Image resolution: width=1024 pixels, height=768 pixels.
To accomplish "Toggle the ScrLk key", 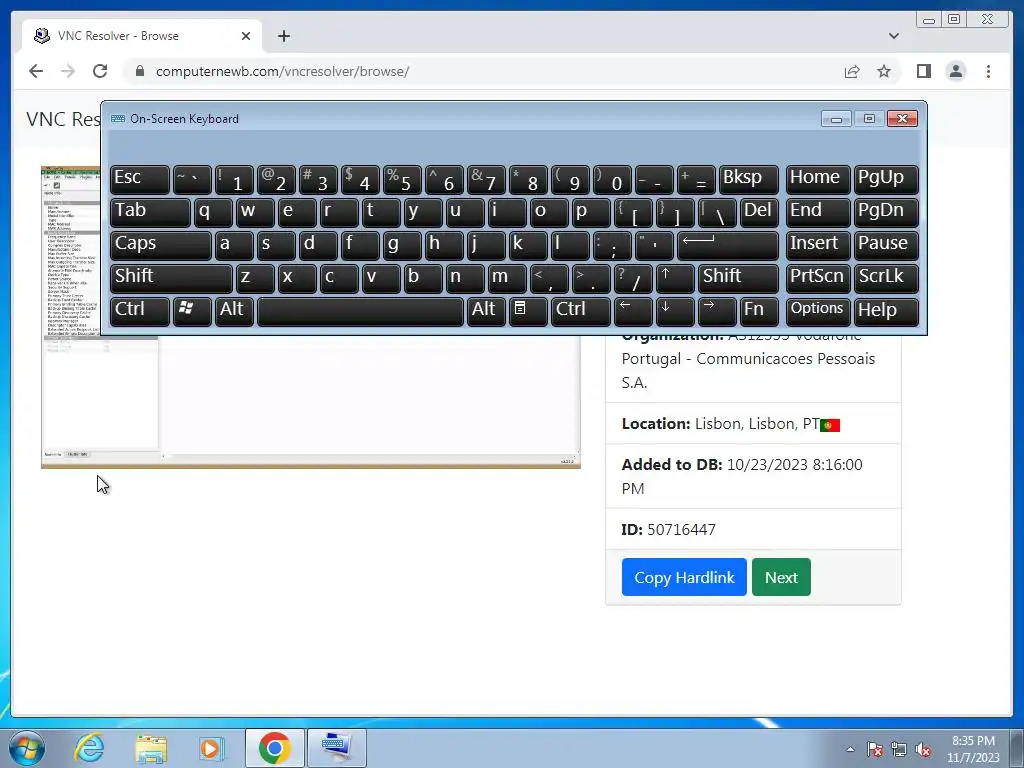I will pos(886,278).
